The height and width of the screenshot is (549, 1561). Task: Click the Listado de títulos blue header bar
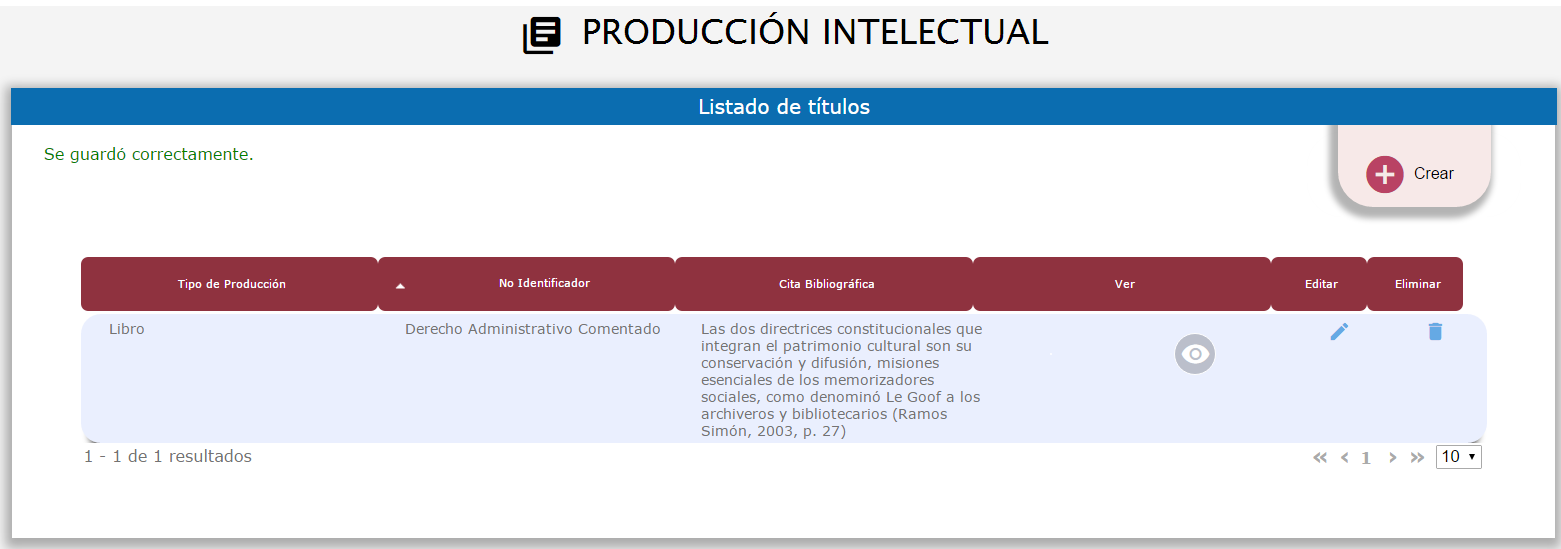pyautogui.click(x=783, y=107)
